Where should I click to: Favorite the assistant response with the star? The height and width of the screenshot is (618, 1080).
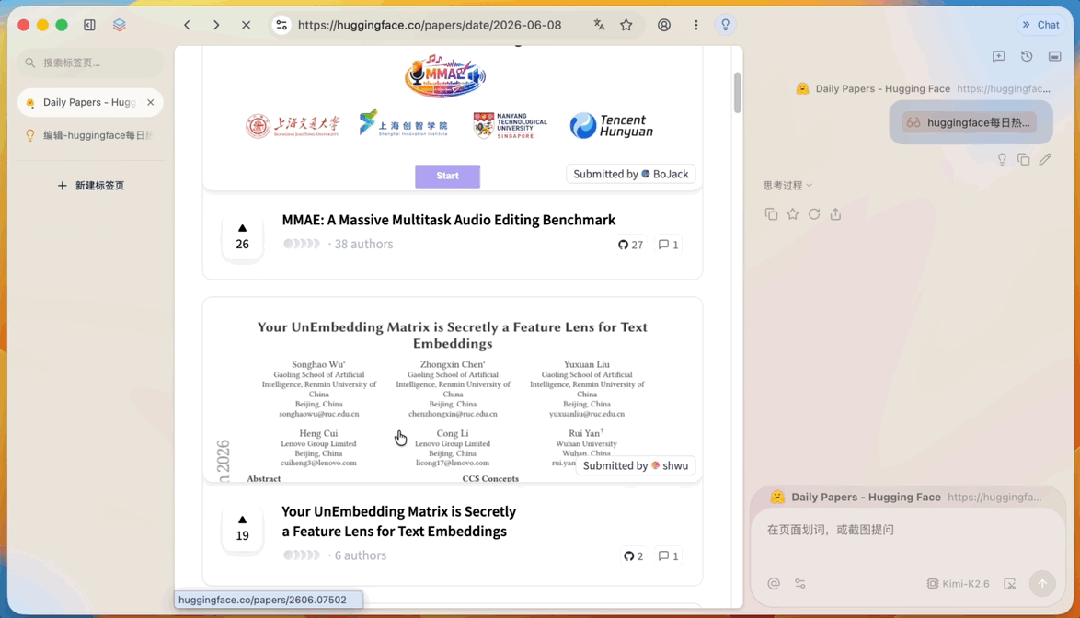tap(793, 214)
